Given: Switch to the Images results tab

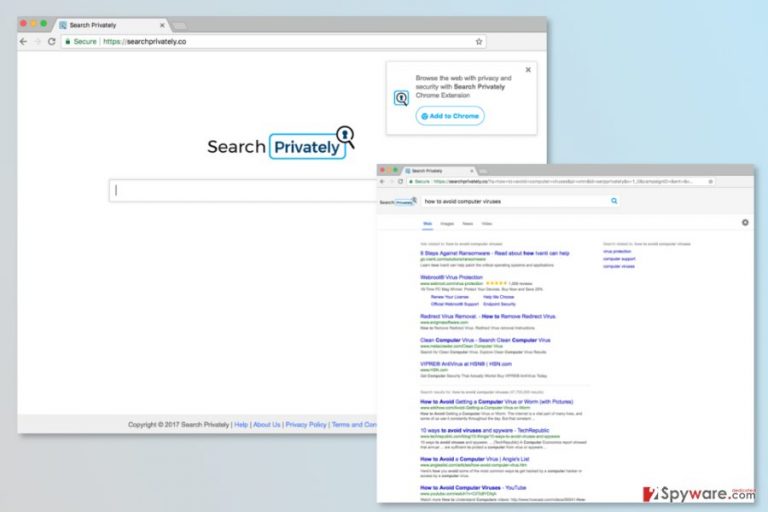Looking at the screenshot, I should (x=447, y=224).
